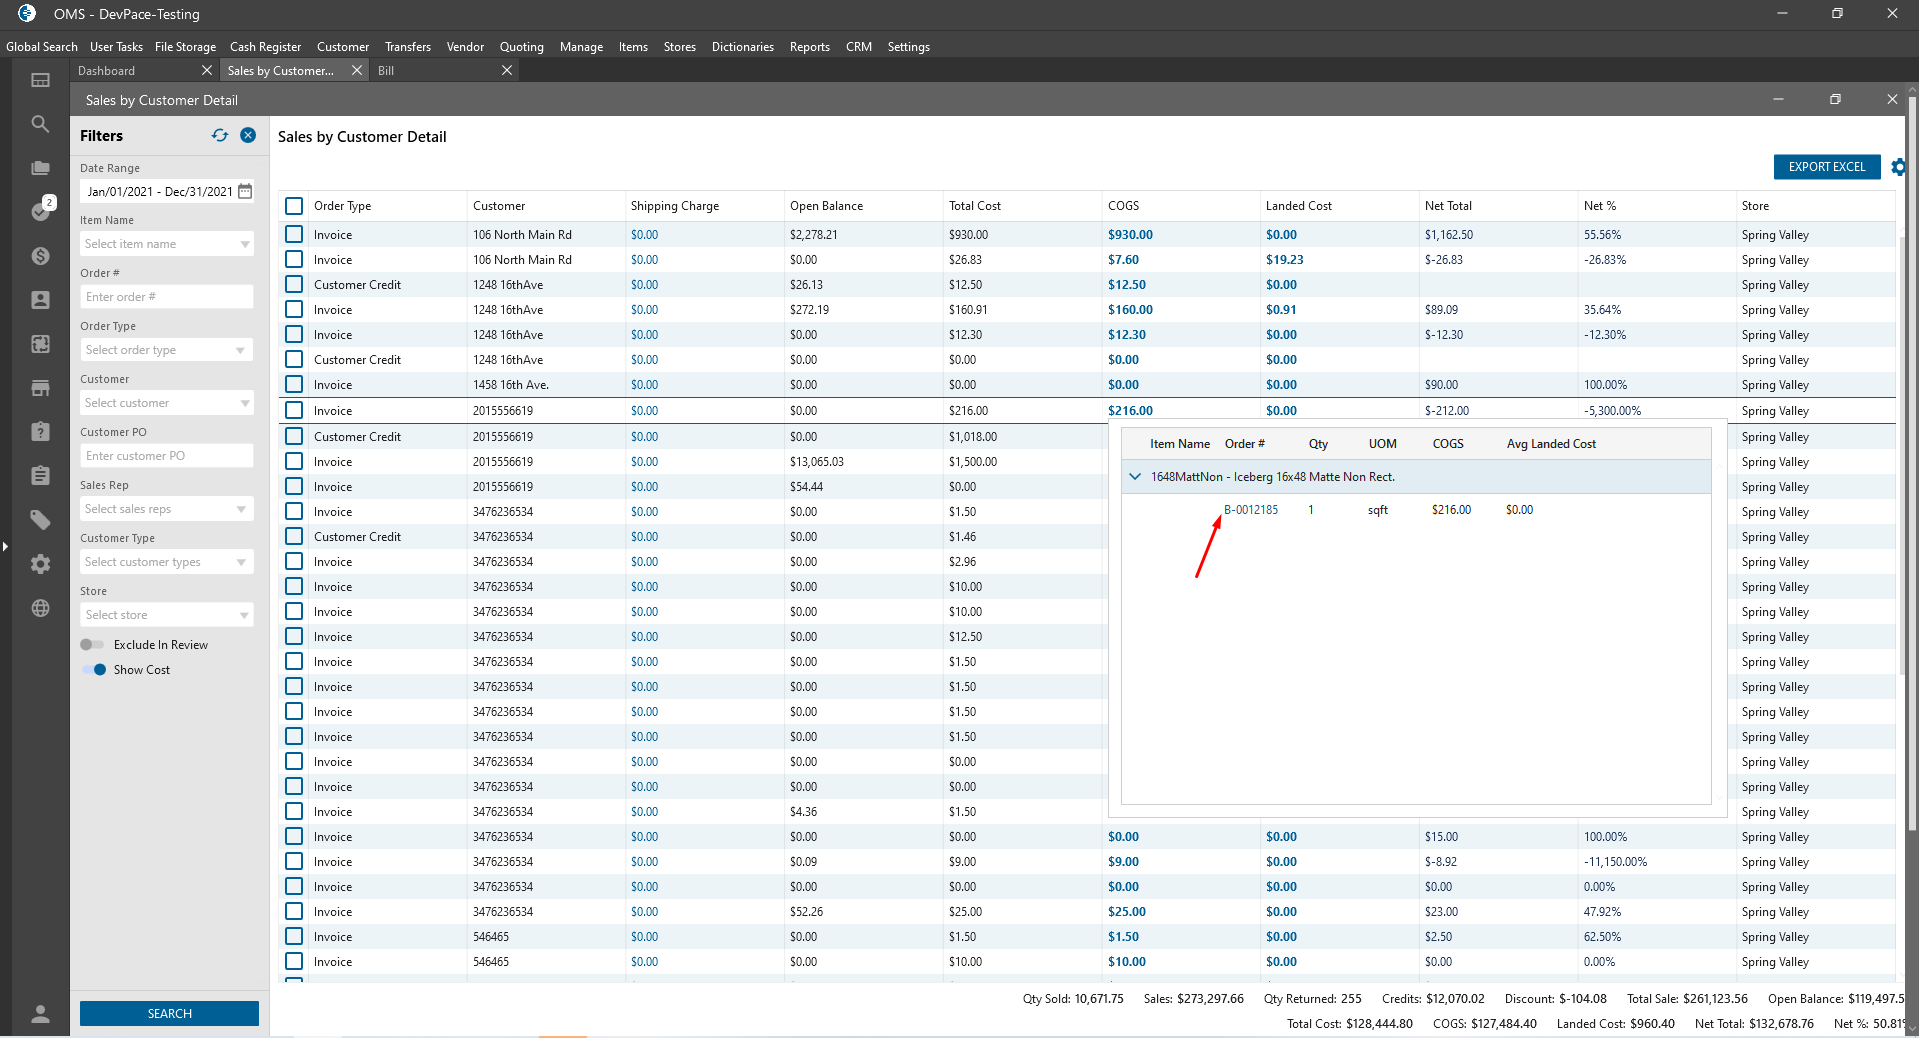Click the Customer PO input field
The height and width of the screenshot is (1038, 1919).
pos(166,456)
